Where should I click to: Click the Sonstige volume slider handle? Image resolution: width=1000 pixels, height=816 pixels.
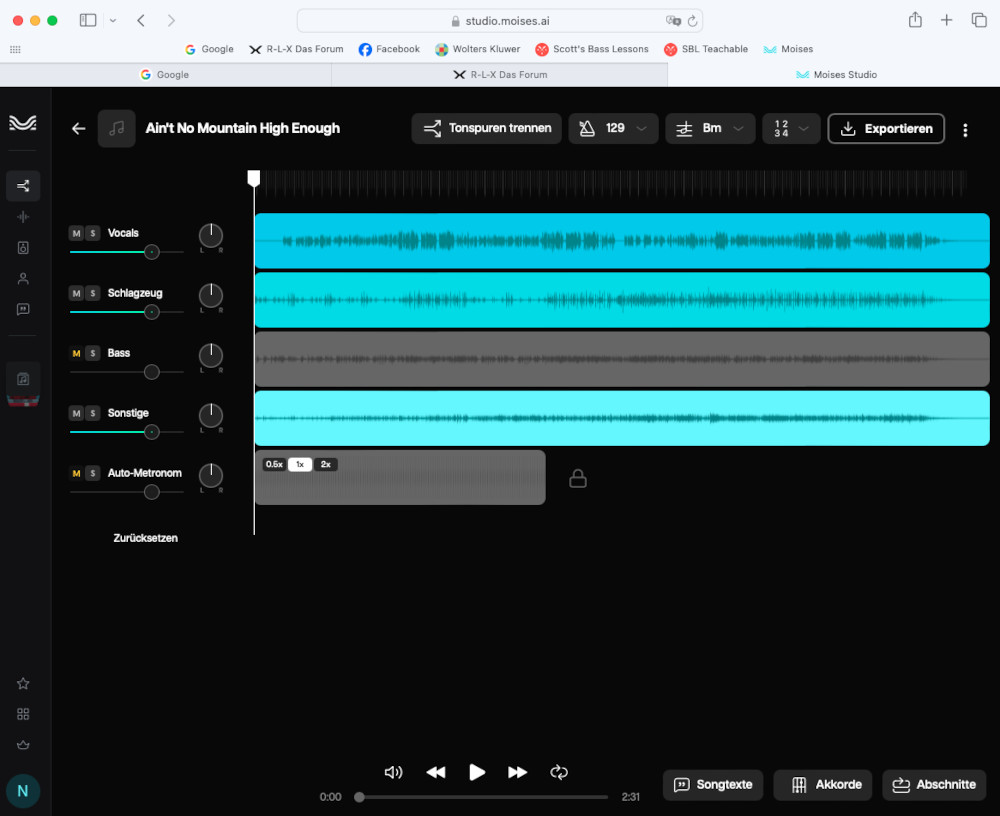click(x=151, y=432)
